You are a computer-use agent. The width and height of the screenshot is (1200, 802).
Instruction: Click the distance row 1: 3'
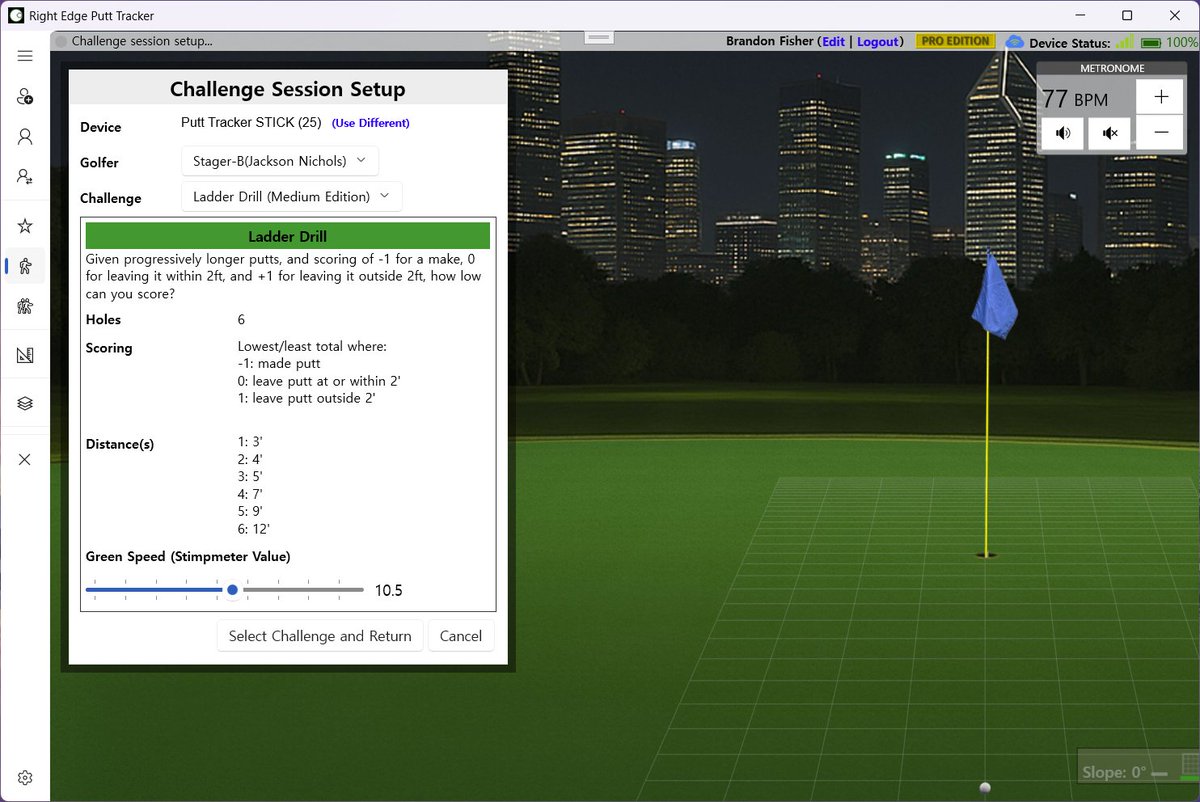tap(250, 443)
